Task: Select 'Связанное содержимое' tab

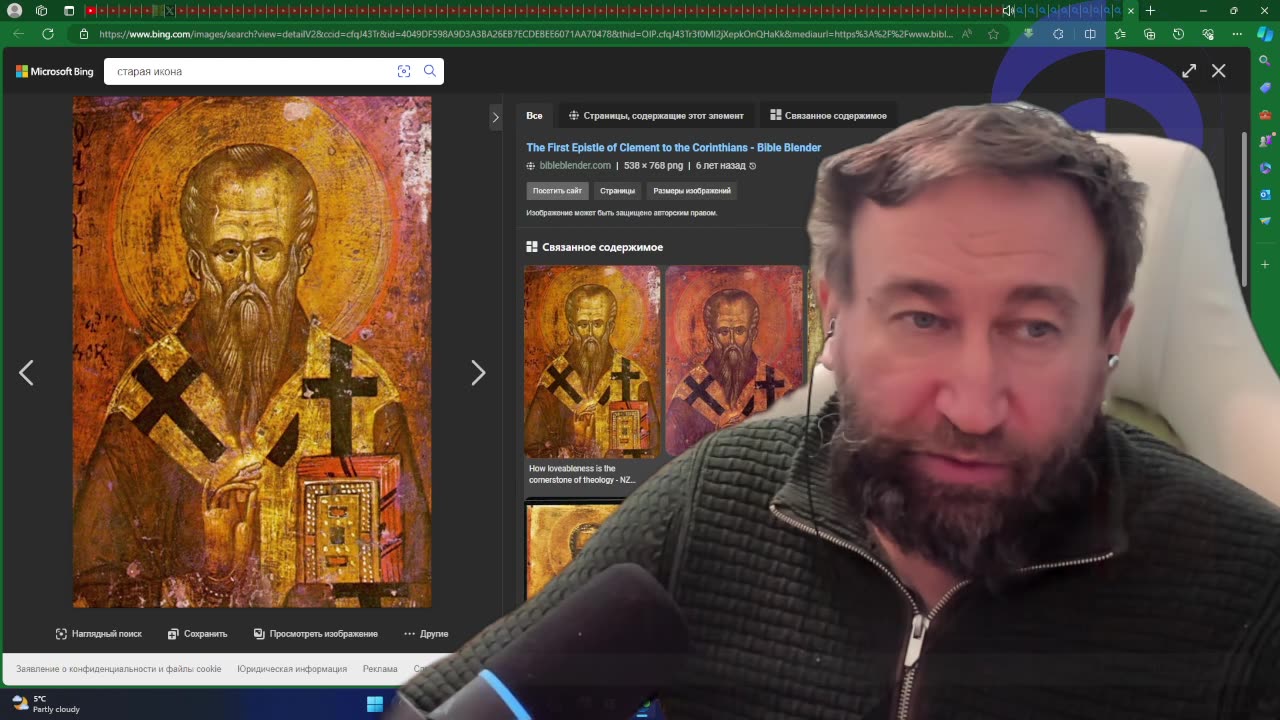Action: (828, 115)
